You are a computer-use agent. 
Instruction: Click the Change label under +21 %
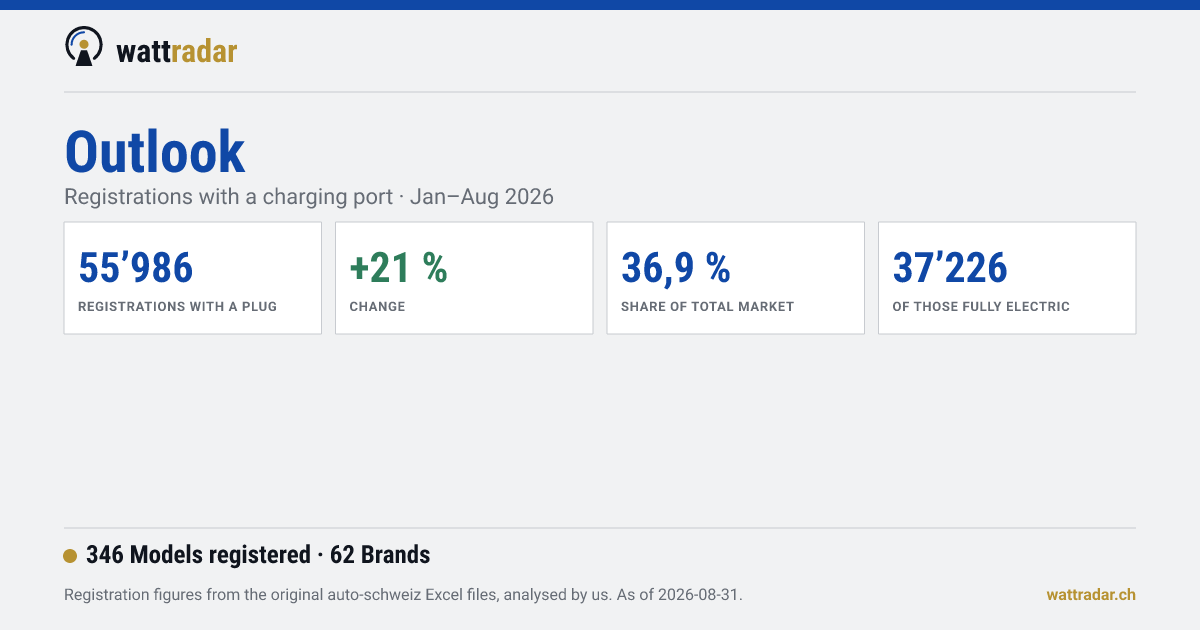pyautogui.click(x=377, y=307)
